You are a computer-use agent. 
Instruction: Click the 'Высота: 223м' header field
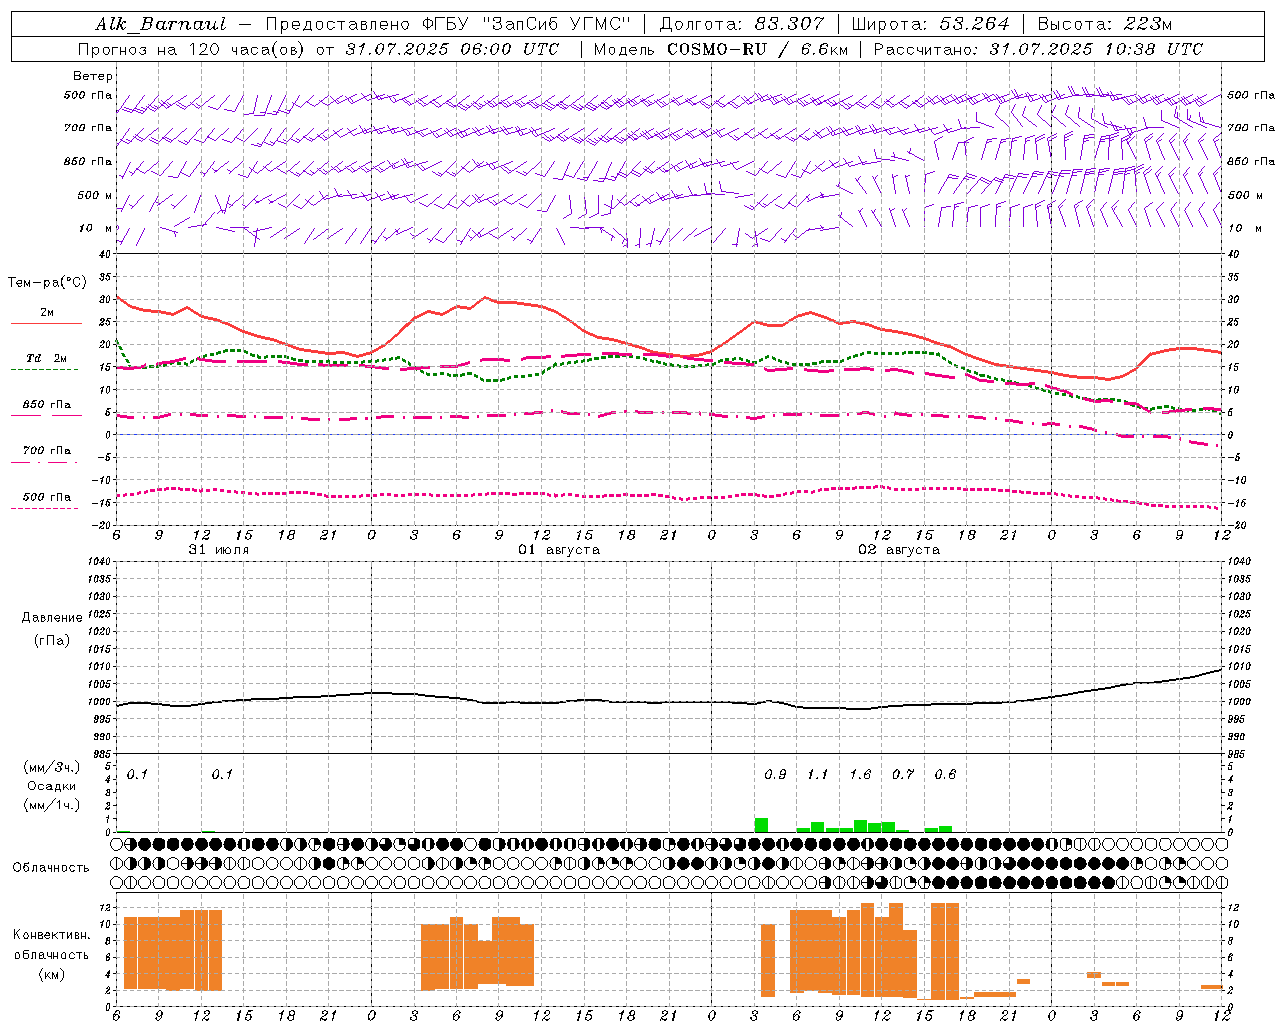coord(1105,24)
